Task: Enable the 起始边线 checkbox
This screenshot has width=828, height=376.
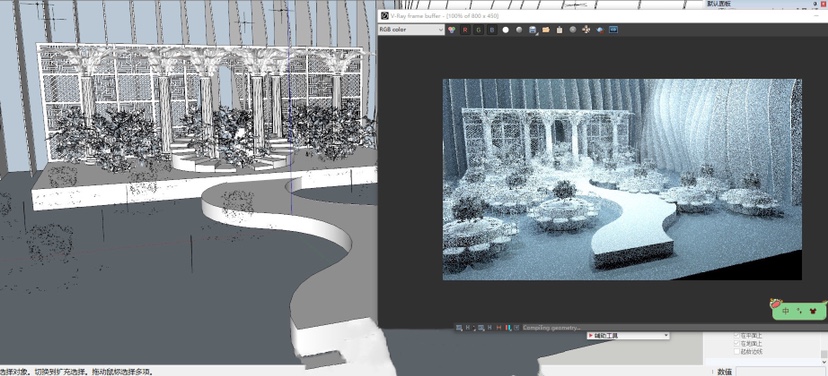Action: (x=737, y=351)
